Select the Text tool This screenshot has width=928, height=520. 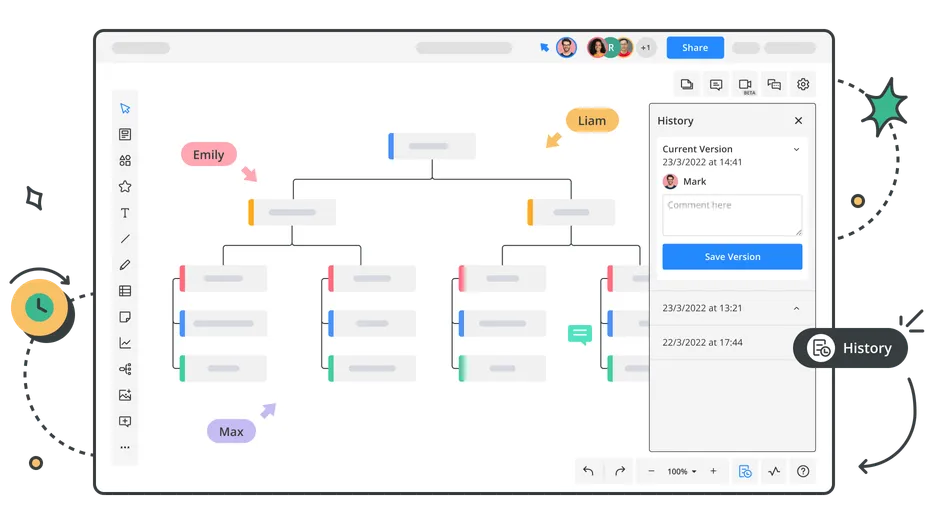click(125, 213)
